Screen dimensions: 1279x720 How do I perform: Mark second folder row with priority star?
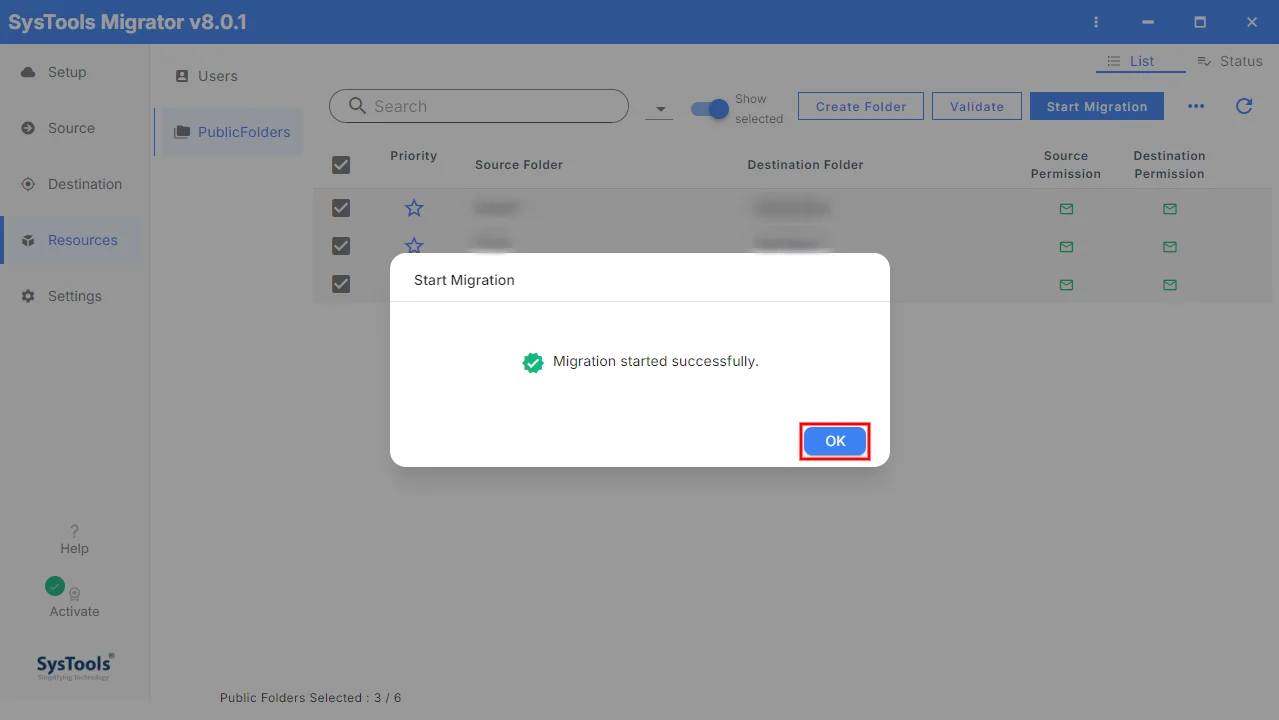[414, 246]
